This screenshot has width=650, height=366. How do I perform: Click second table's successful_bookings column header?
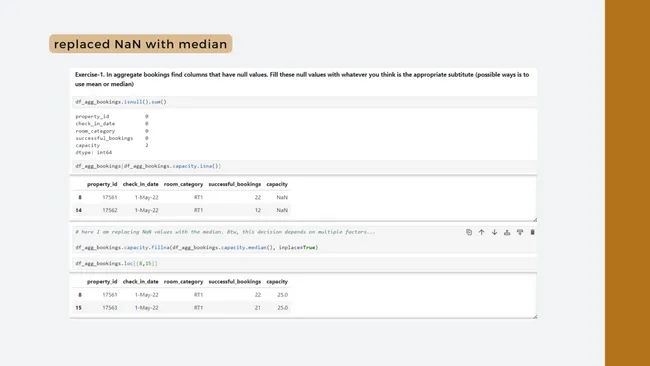click(235, 281)
